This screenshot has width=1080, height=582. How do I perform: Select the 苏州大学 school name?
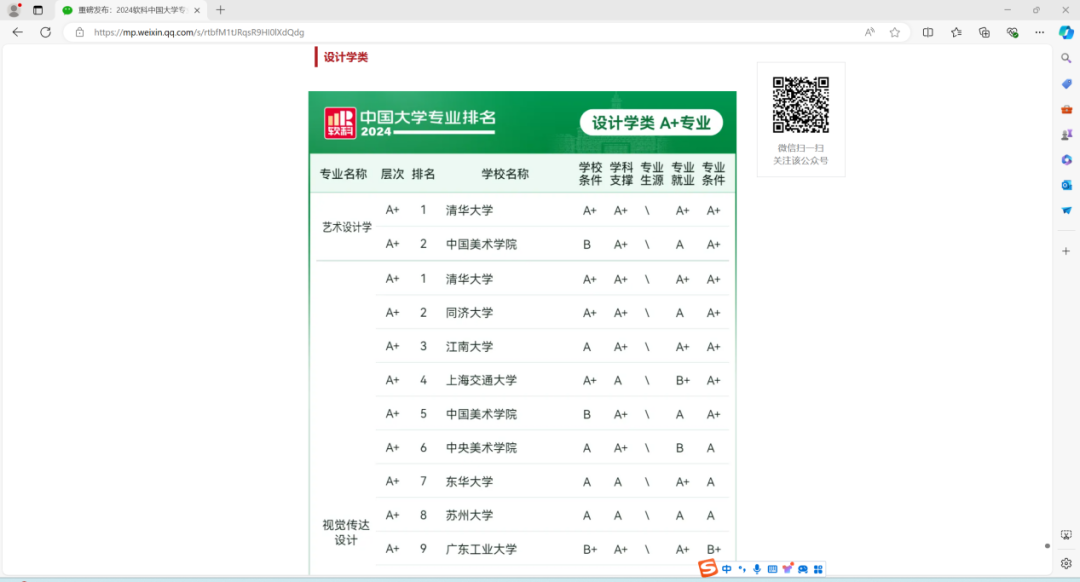469,515
